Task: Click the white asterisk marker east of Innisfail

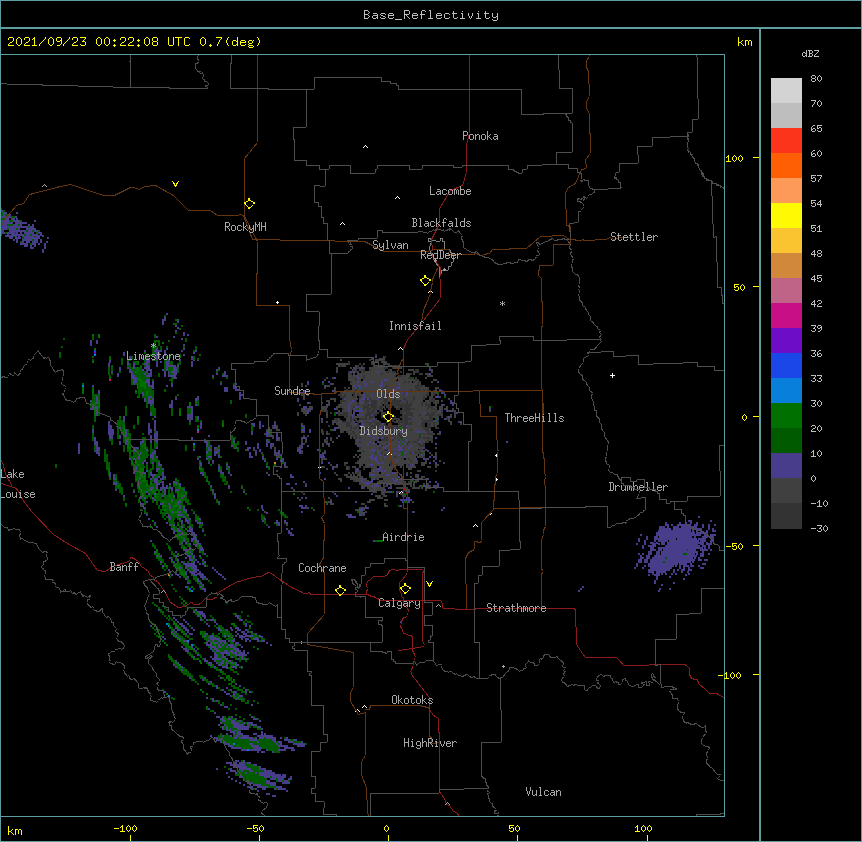Action: pos(502,303)
